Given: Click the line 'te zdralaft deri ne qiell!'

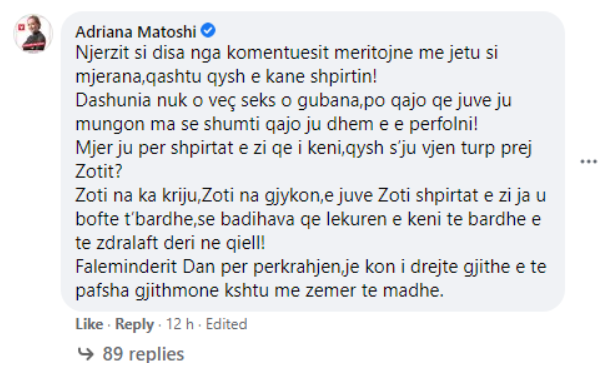Looking at the screenshot, I should [x=170, y=243].
